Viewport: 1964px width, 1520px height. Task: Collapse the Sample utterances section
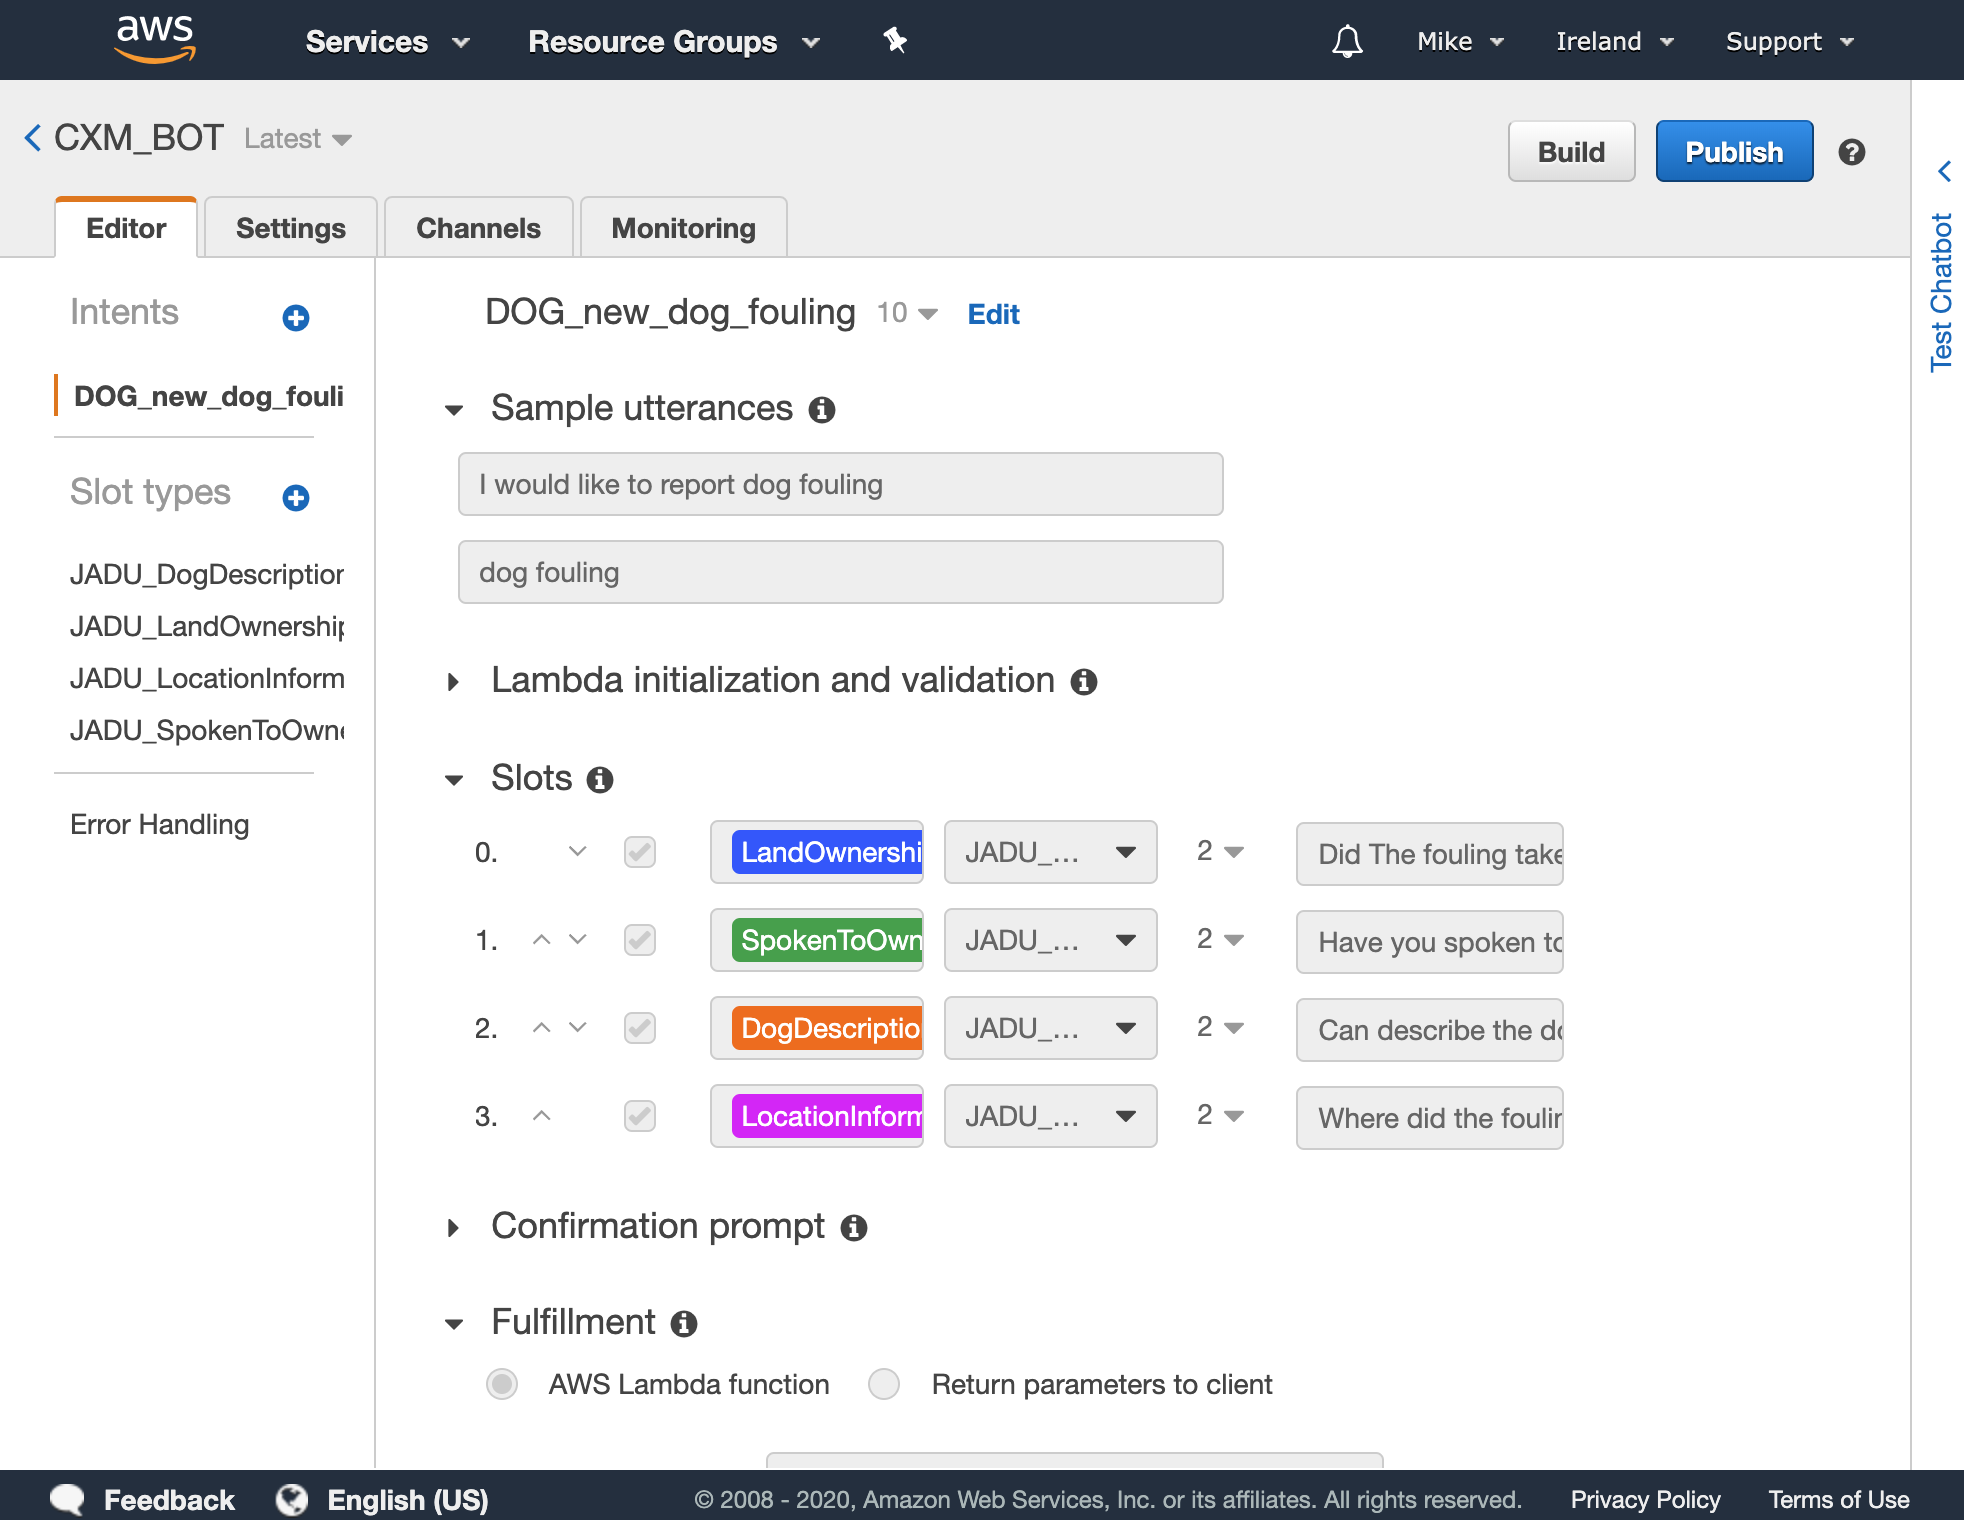tap(454, 410)
